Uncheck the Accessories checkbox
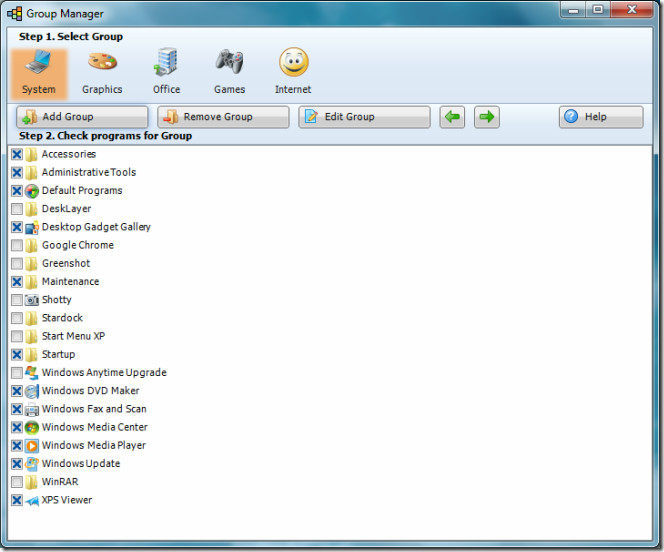 [17, 155]
